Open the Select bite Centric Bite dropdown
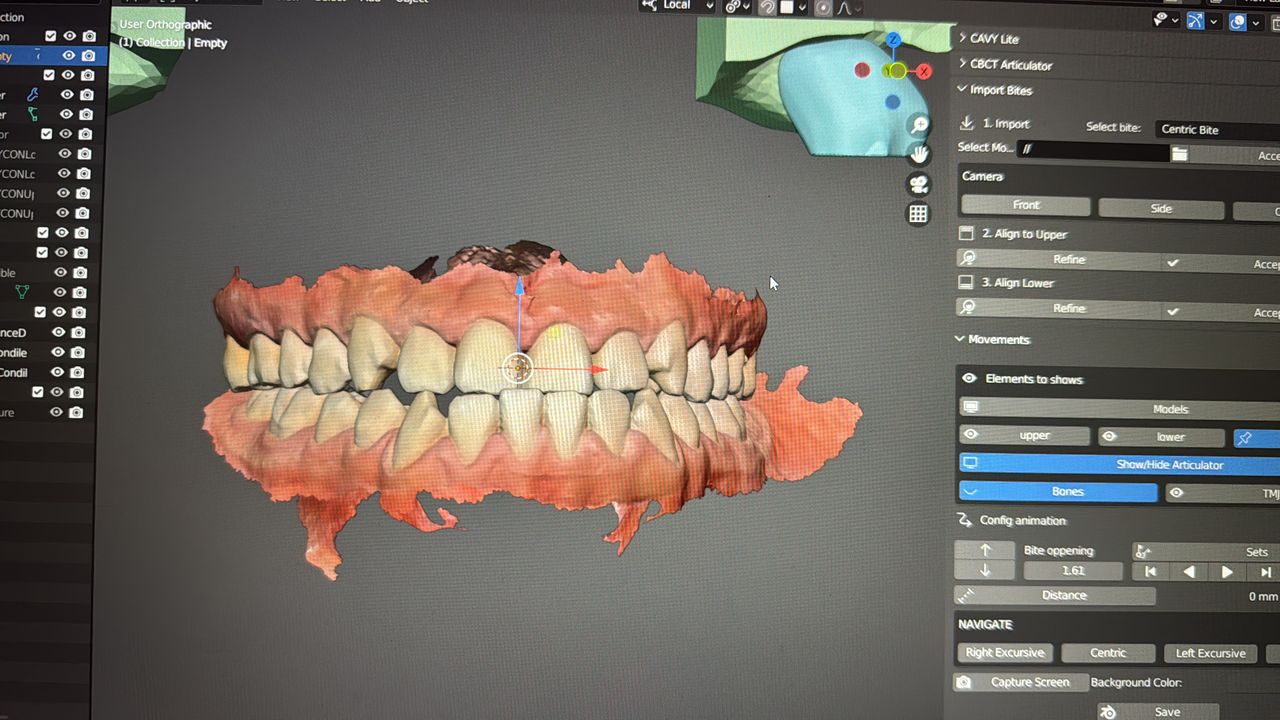 coord(1215,129)
